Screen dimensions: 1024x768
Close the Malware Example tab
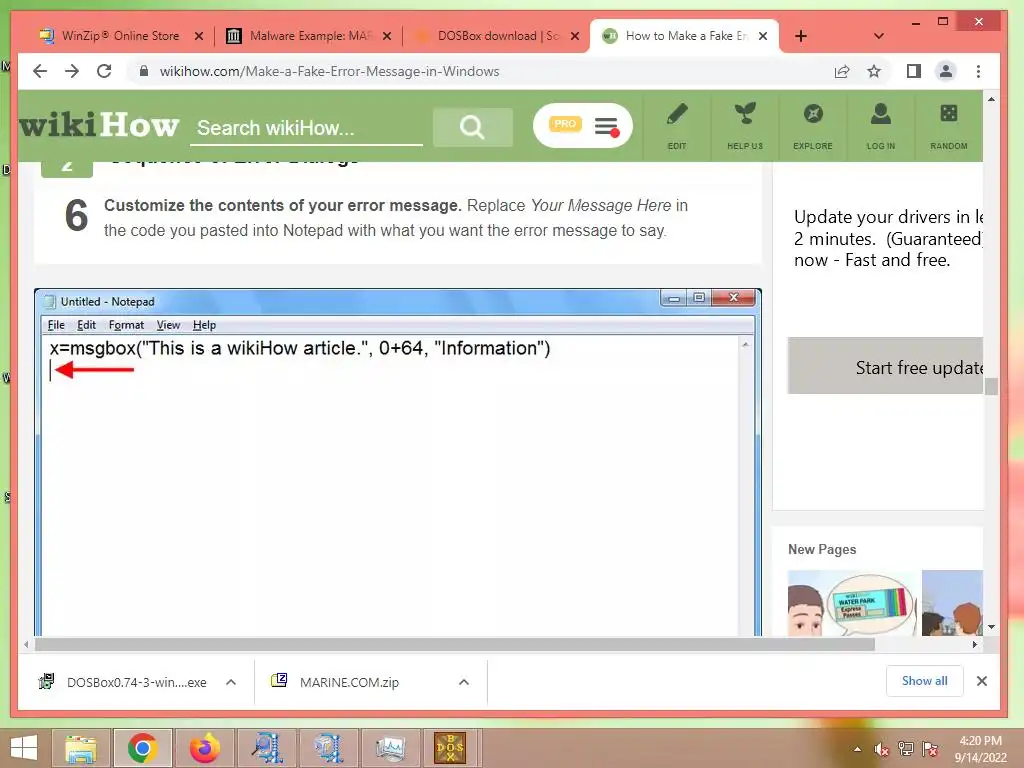pos(387,36)
